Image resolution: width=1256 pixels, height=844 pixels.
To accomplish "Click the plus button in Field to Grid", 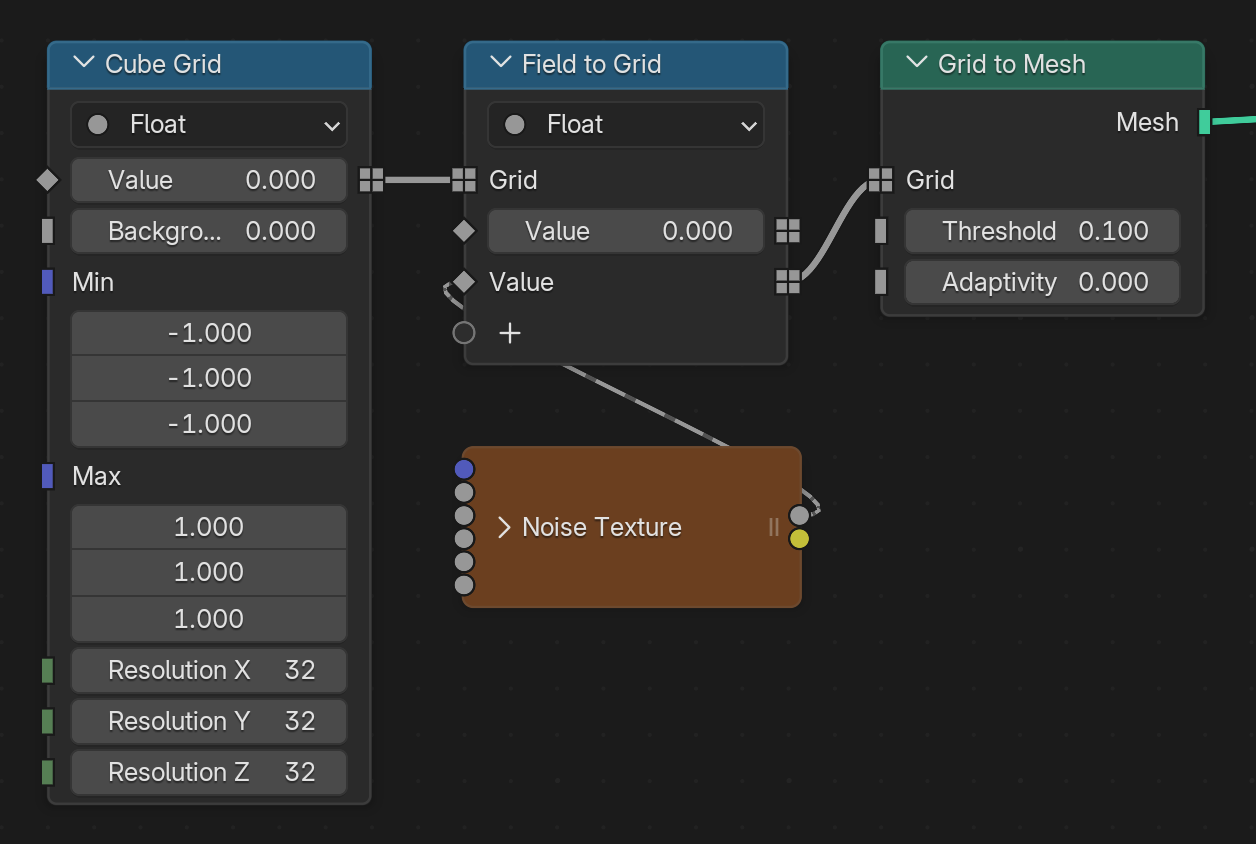I will click(x=510, y=333).
